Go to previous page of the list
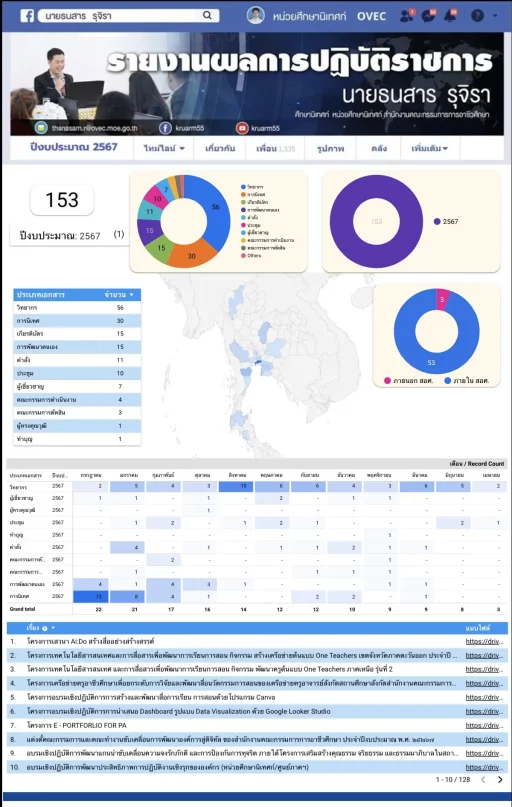This screenshot has width=512, height=807. click(x=483, y=780)
